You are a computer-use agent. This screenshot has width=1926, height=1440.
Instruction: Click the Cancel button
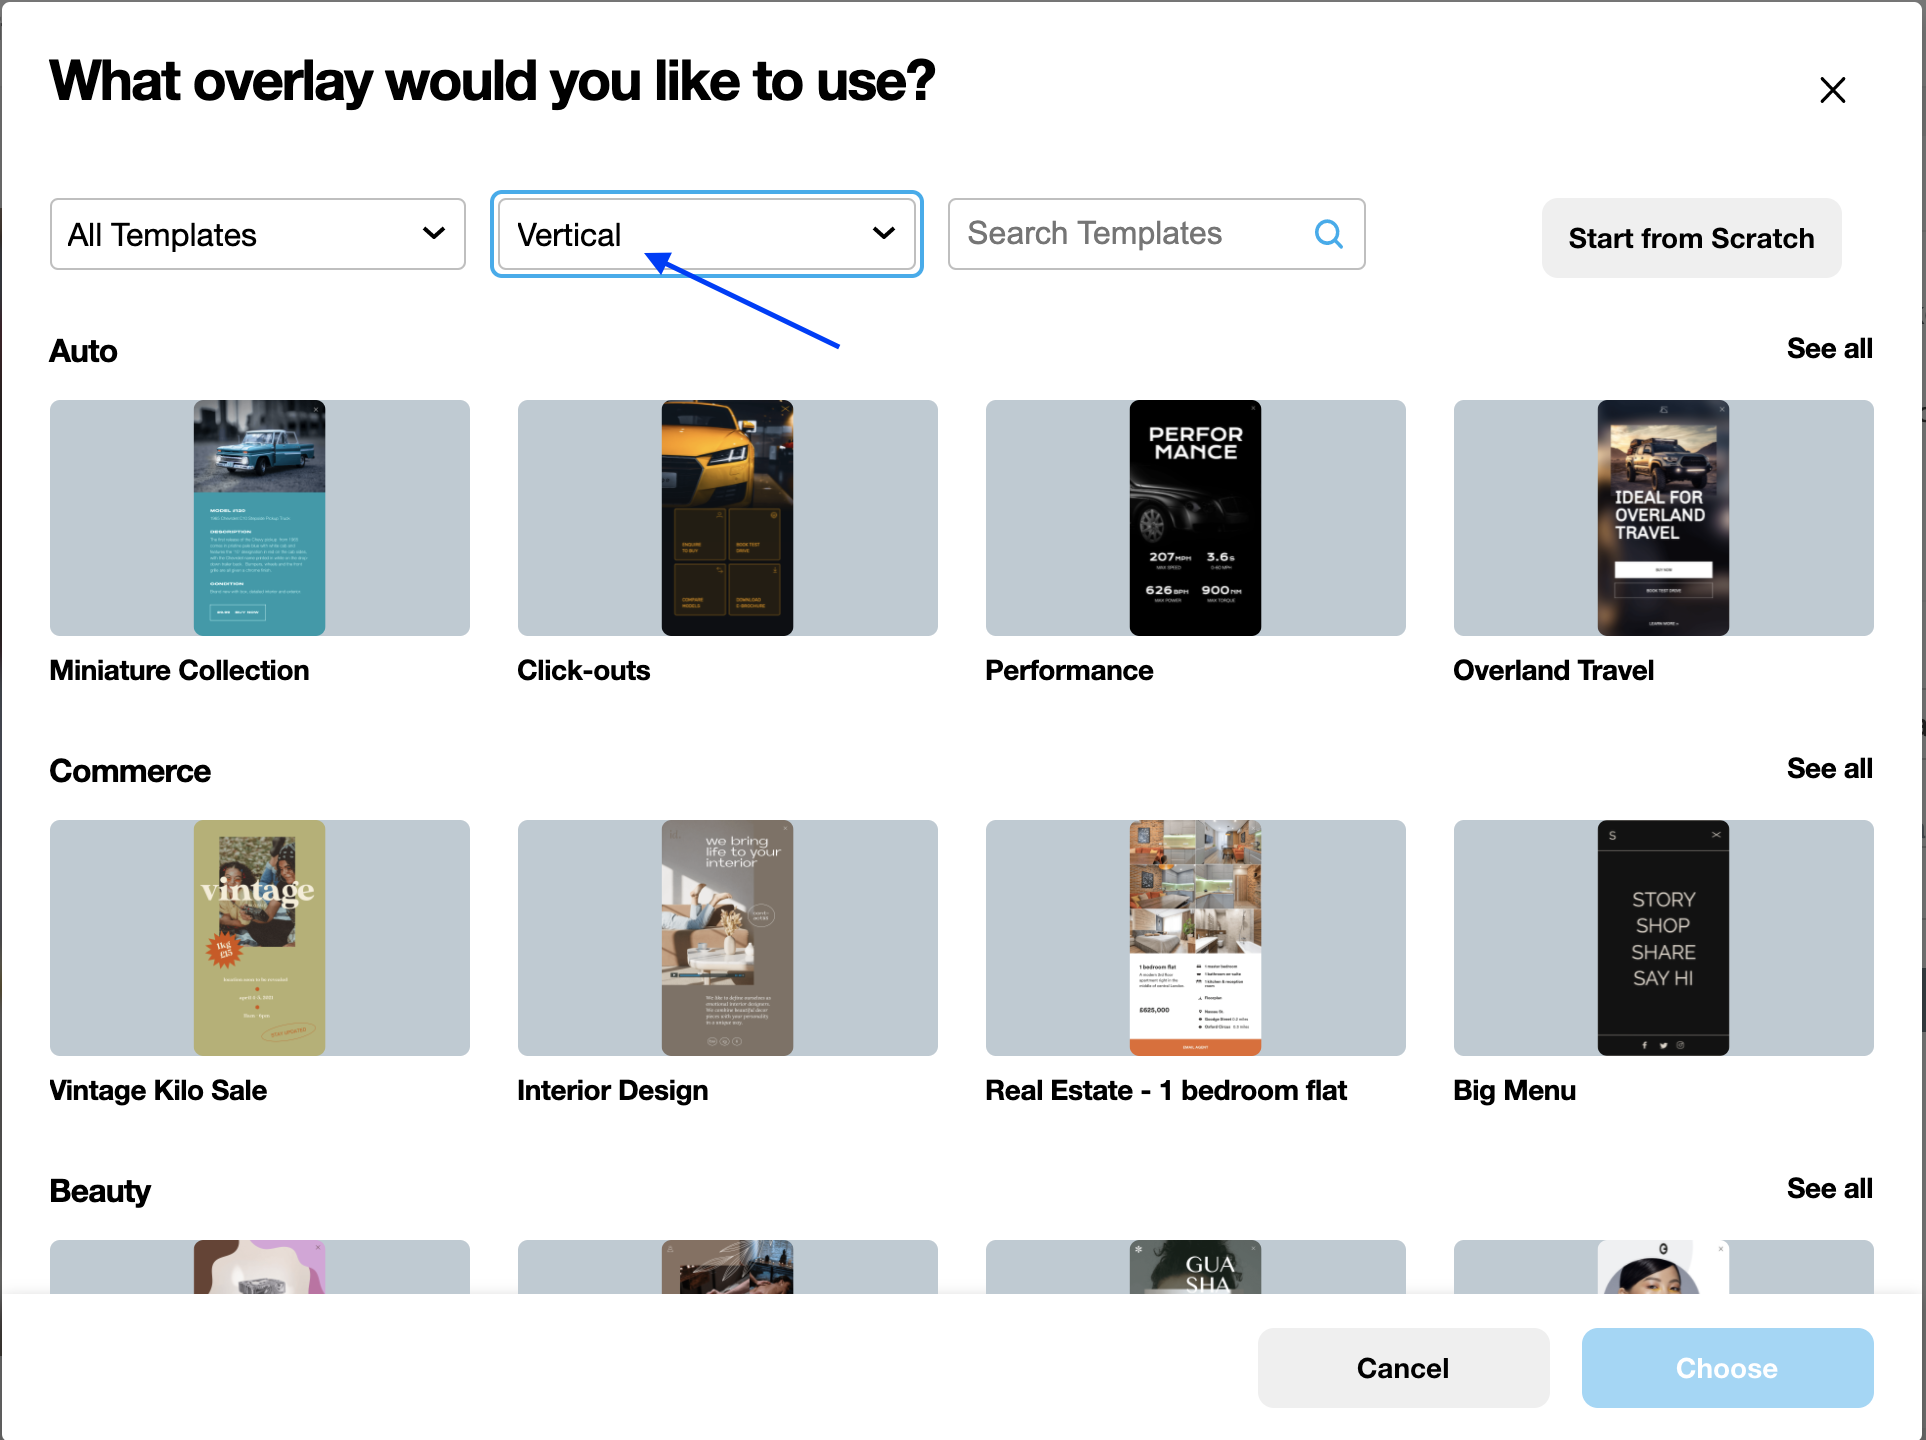click(1402, 1368)
